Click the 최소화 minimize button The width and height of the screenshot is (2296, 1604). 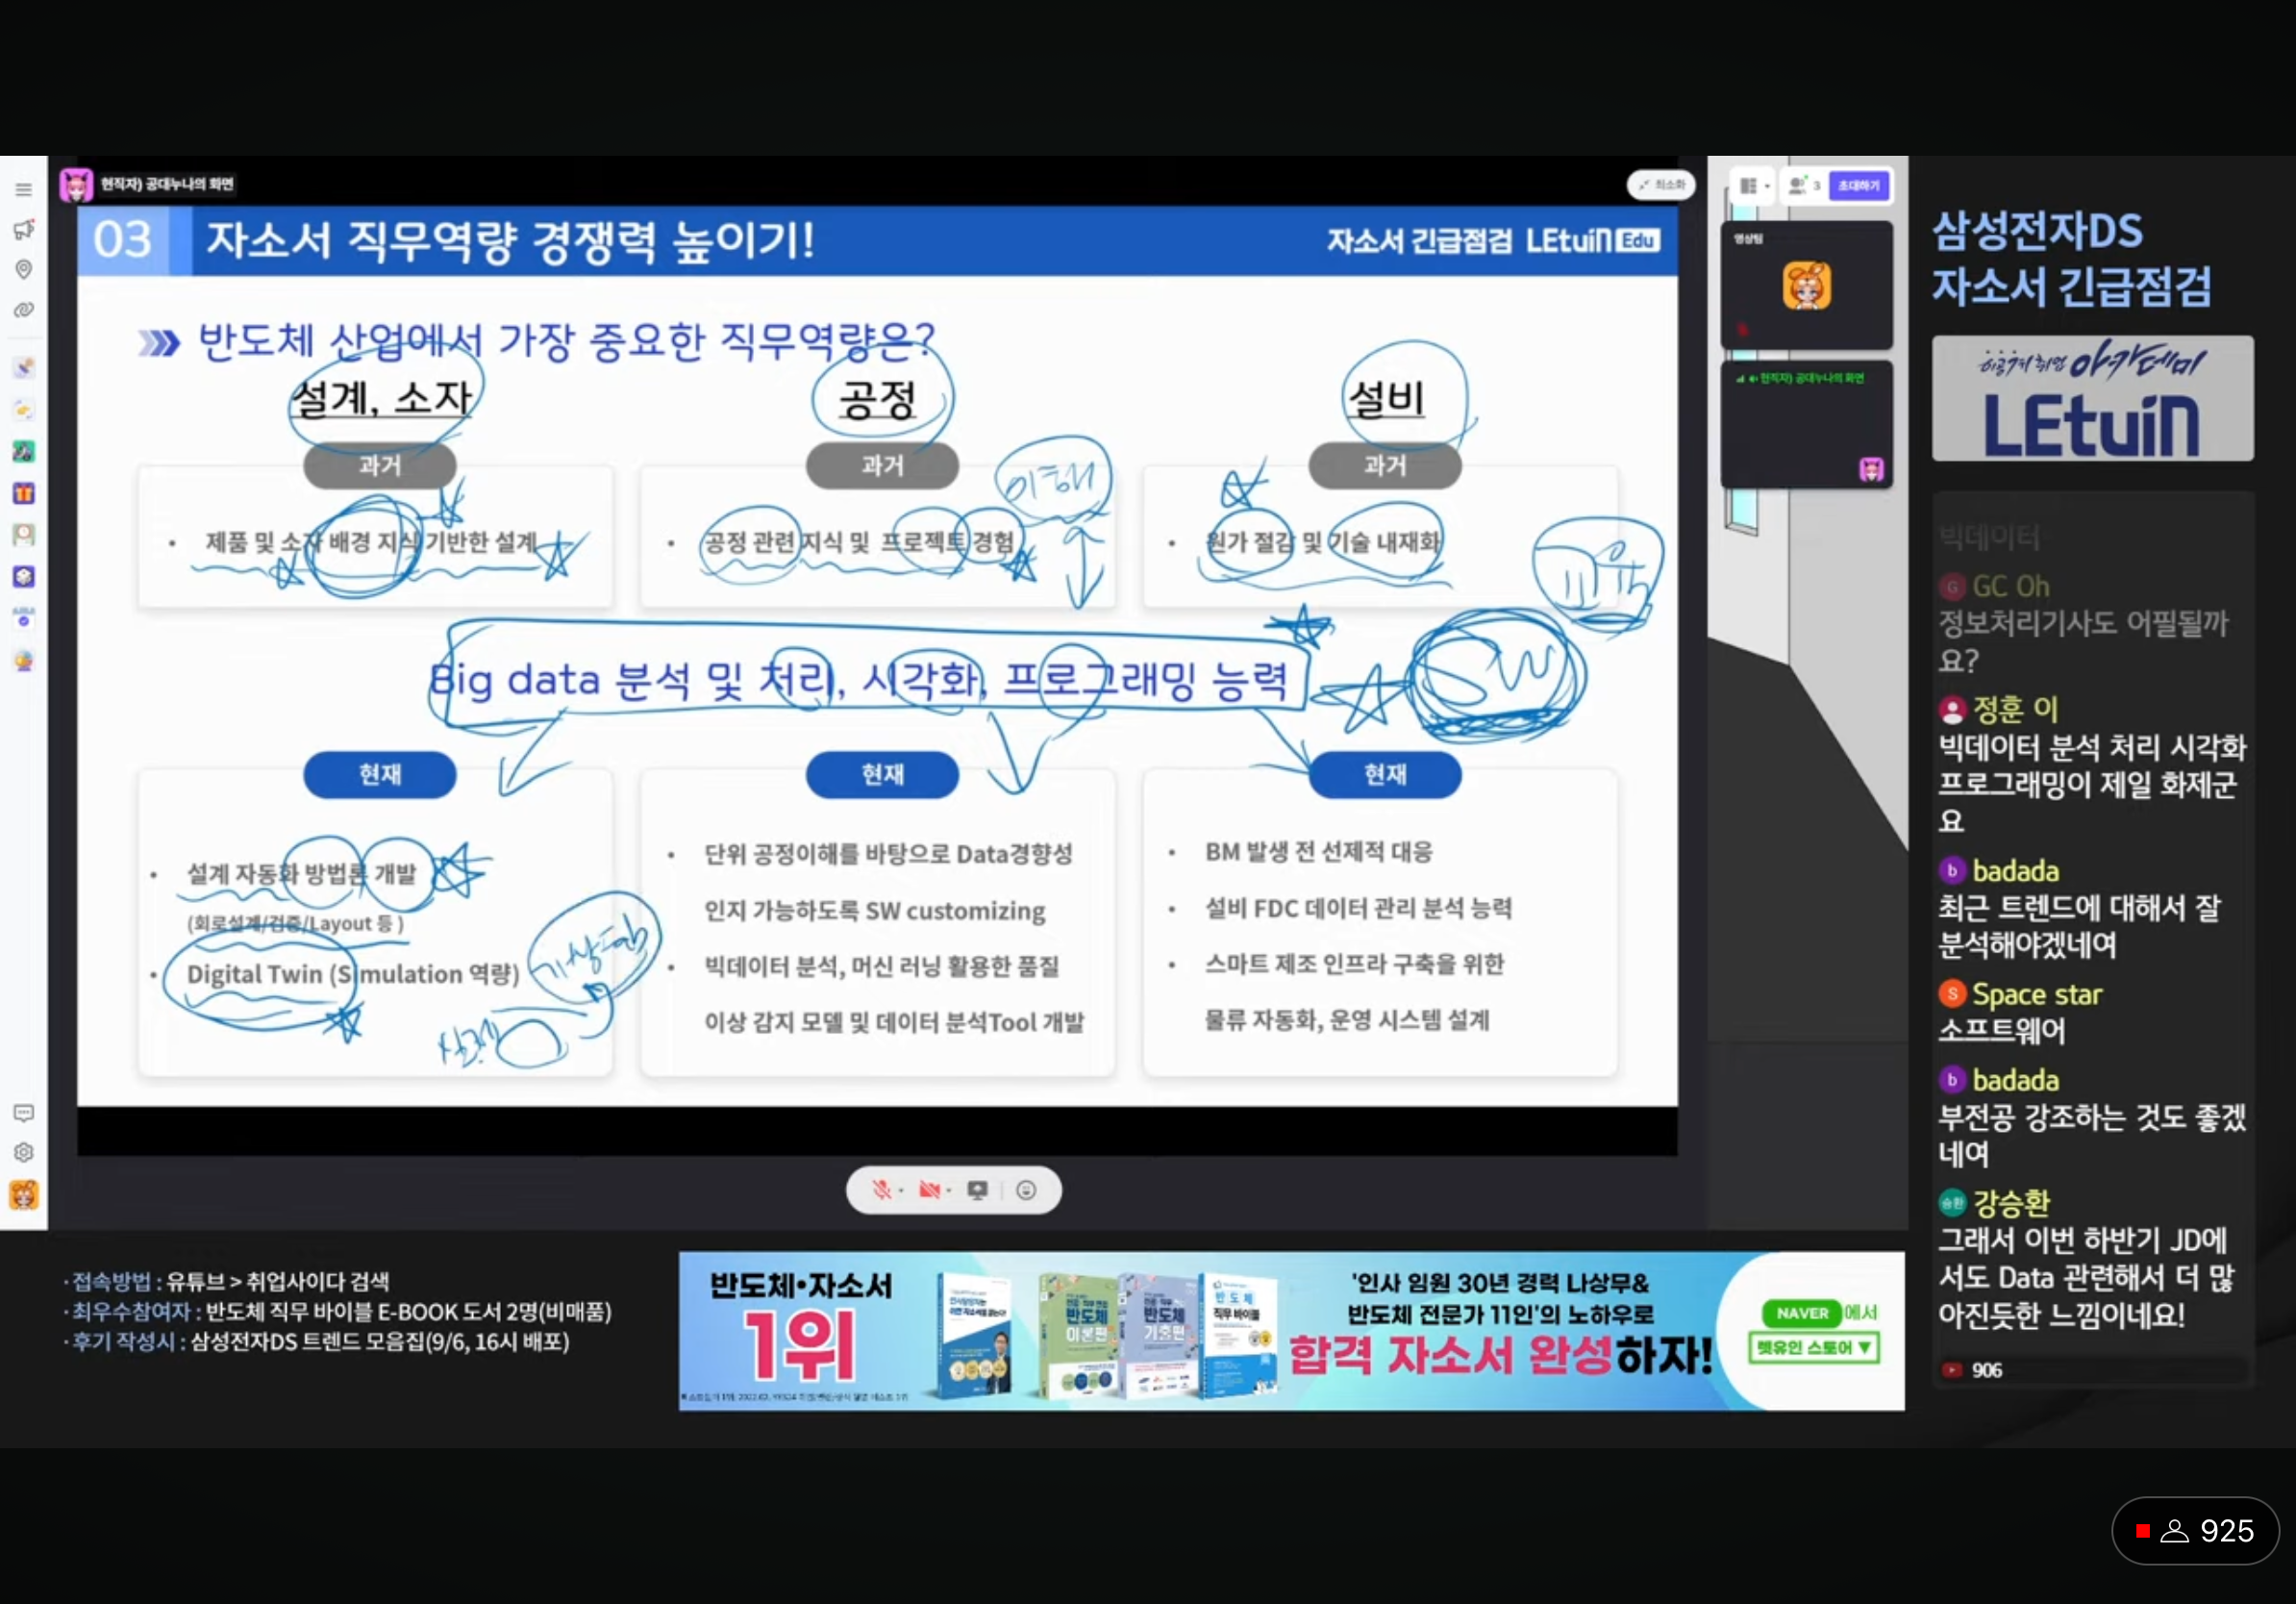coord(1661,185)
